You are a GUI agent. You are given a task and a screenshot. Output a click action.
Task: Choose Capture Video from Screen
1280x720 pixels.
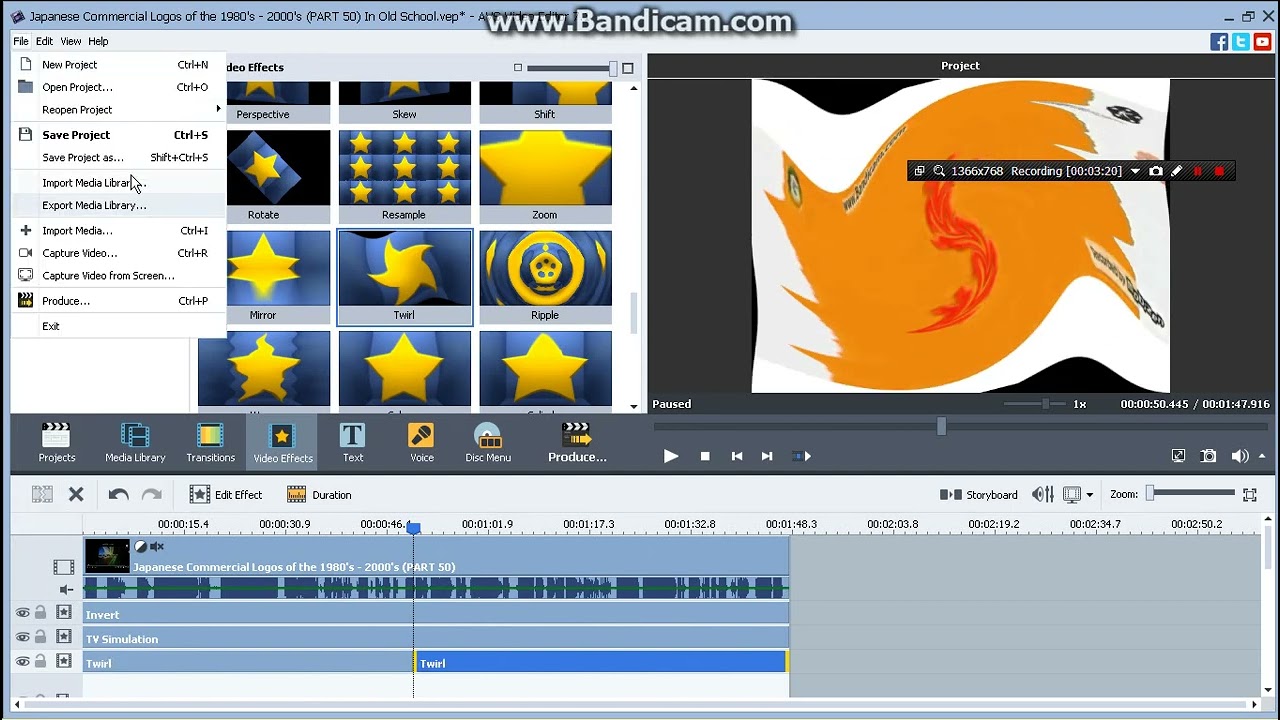tap(119, 275)
